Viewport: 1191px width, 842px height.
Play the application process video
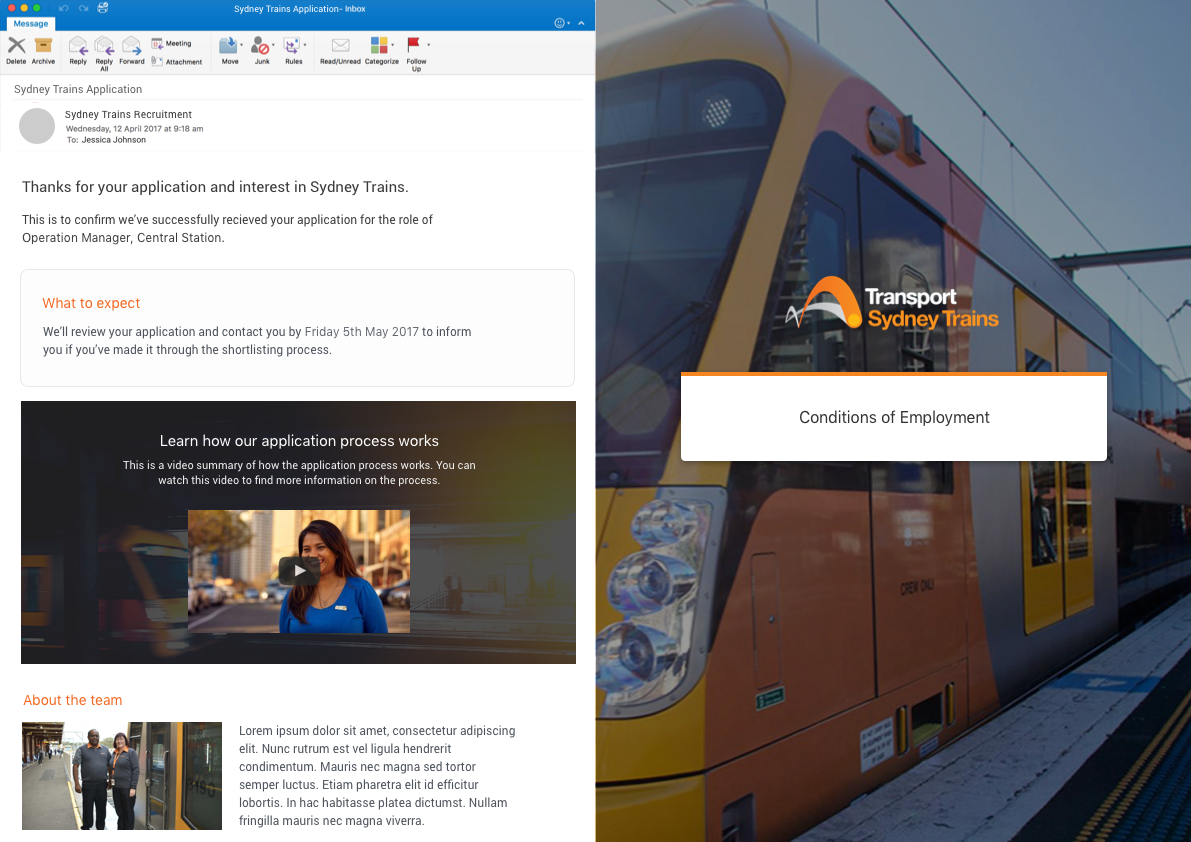tap(299, 571)
